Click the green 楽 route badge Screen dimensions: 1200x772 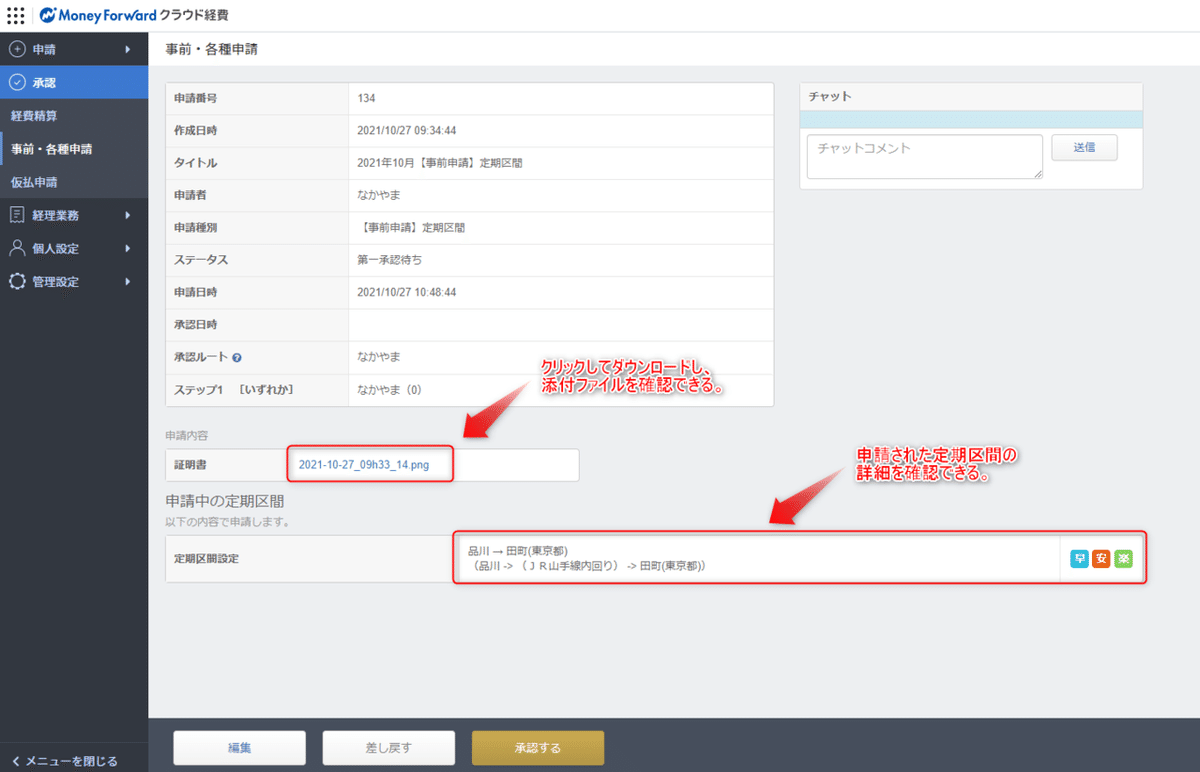tap(1123, 558)
